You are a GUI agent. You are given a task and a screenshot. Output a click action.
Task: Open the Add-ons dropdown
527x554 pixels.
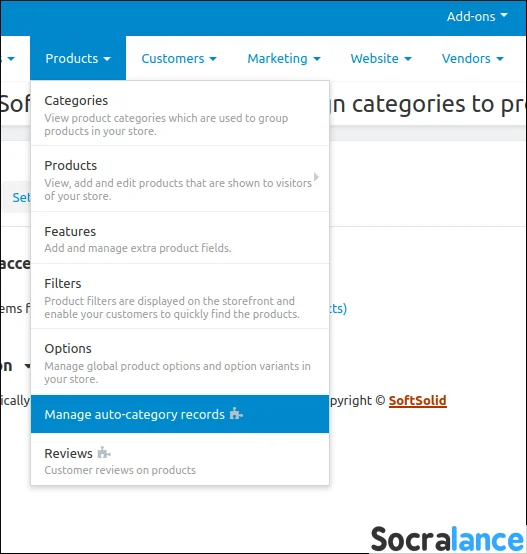coord(477,16)
